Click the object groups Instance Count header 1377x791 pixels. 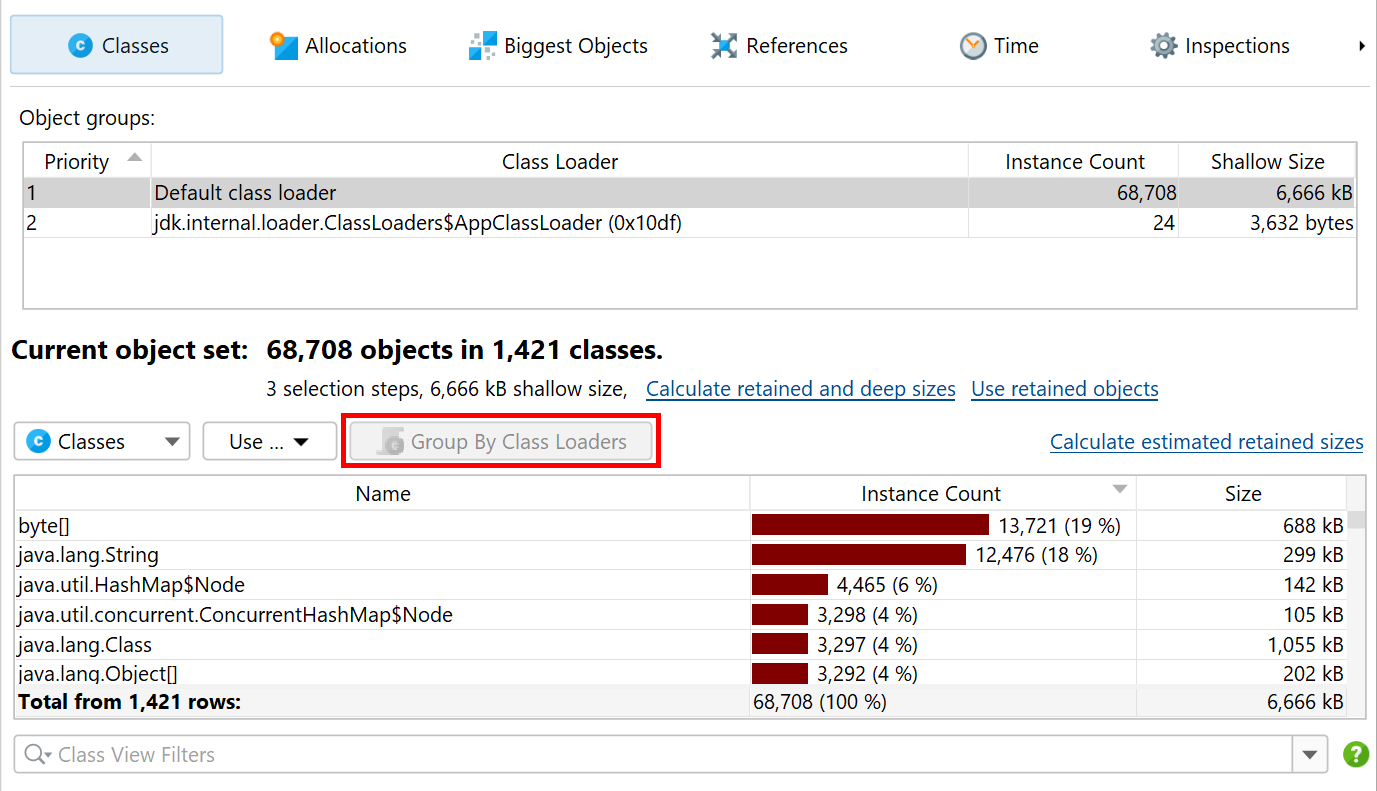tap(1074, 162)
